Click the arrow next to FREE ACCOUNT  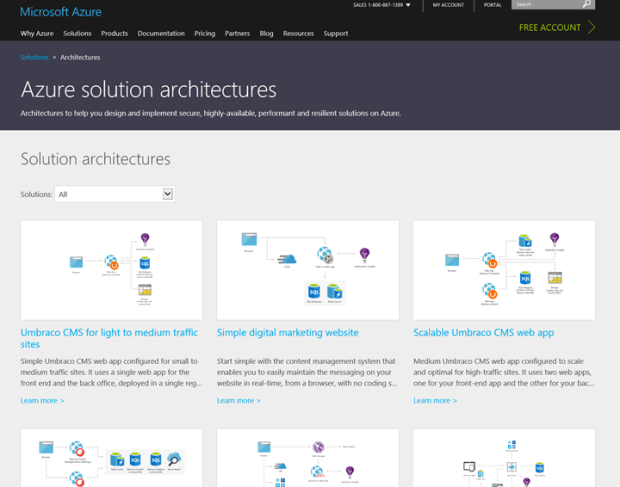pos(591,27)
